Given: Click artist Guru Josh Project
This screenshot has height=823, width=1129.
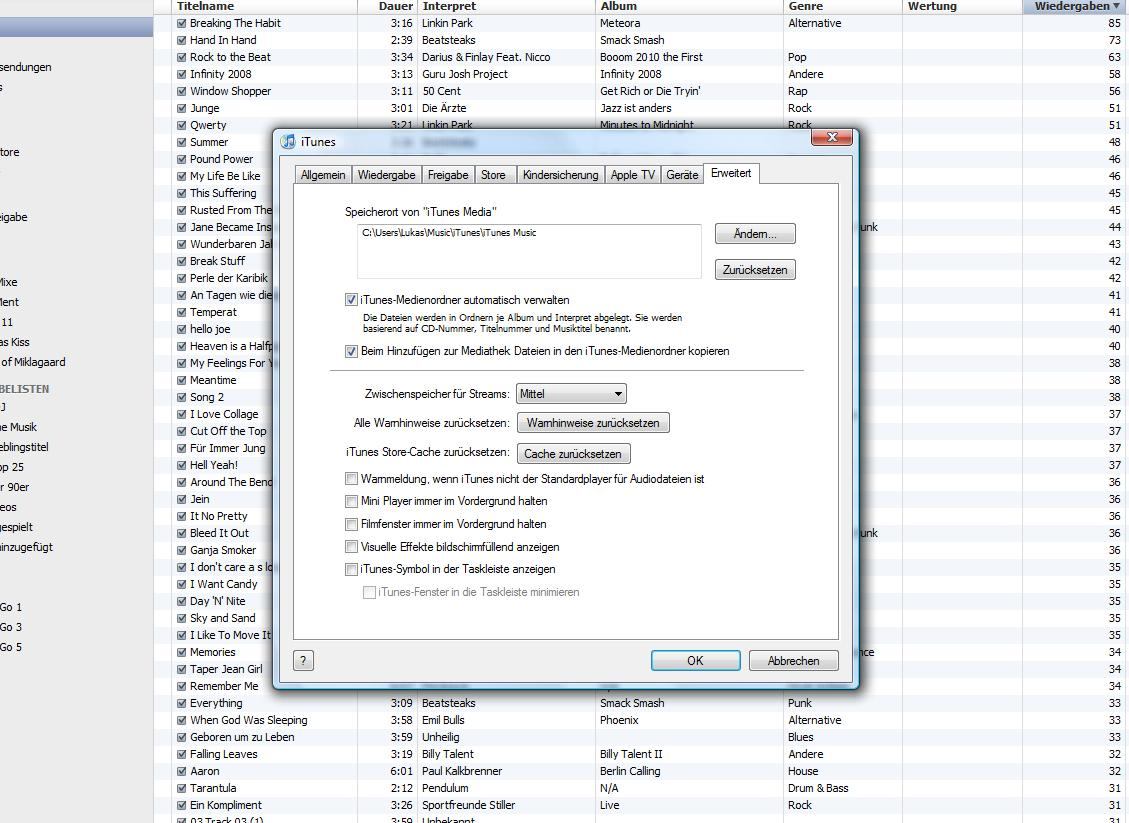Looking at the screenshot, I should click(464, 74).
